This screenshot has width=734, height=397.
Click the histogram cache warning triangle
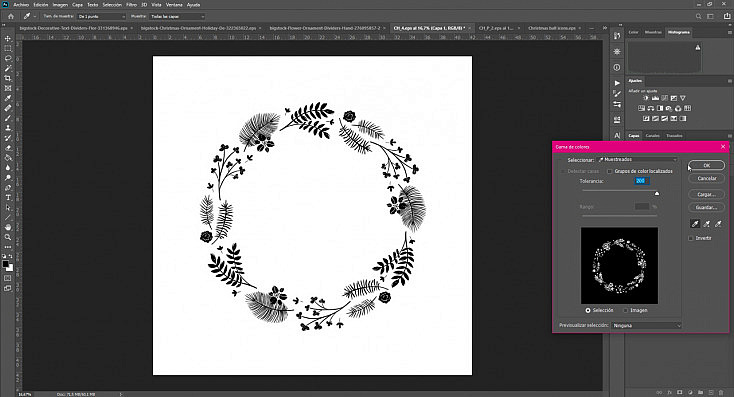[698, 47]
